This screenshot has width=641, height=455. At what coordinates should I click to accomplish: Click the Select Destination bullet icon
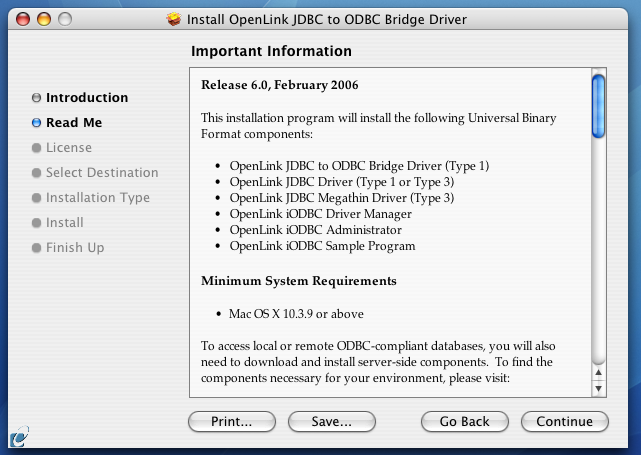(36, 173)
